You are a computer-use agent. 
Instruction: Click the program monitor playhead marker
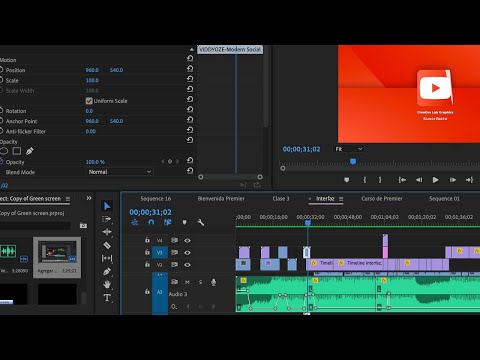pos(353,162)
